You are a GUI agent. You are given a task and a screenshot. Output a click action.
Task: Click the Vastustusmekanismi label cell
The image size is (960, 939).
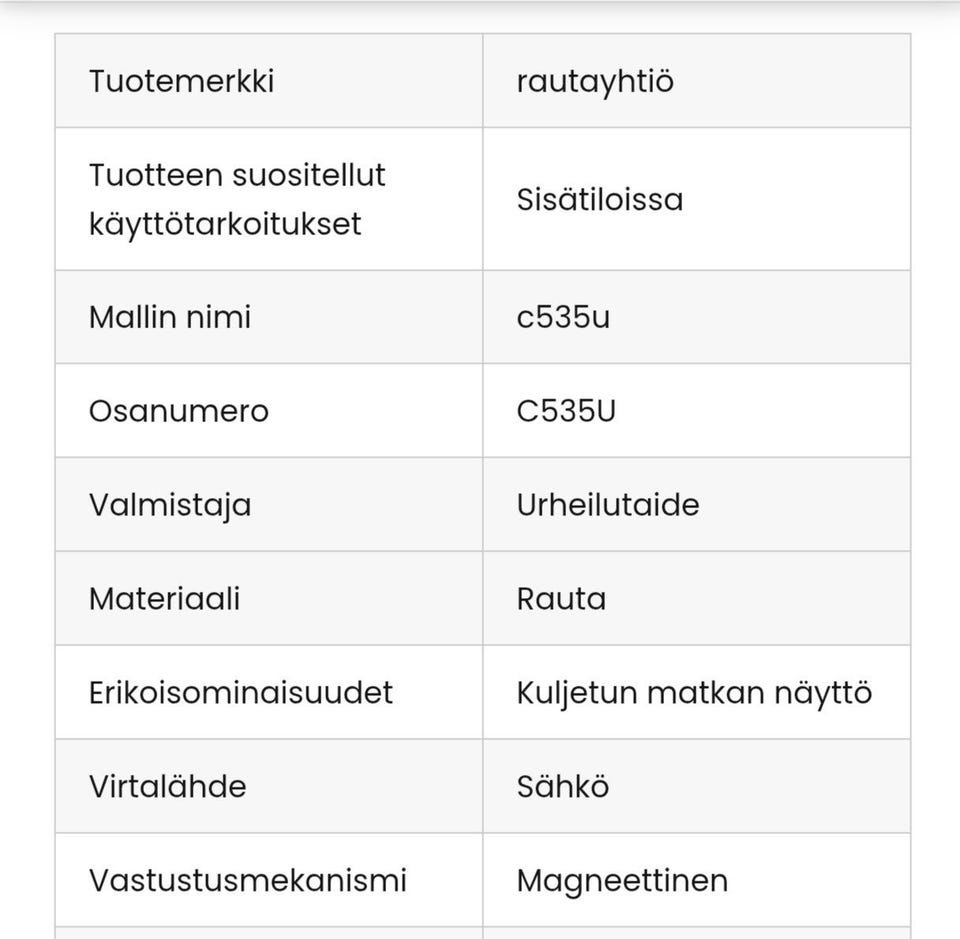pos(248,881)
